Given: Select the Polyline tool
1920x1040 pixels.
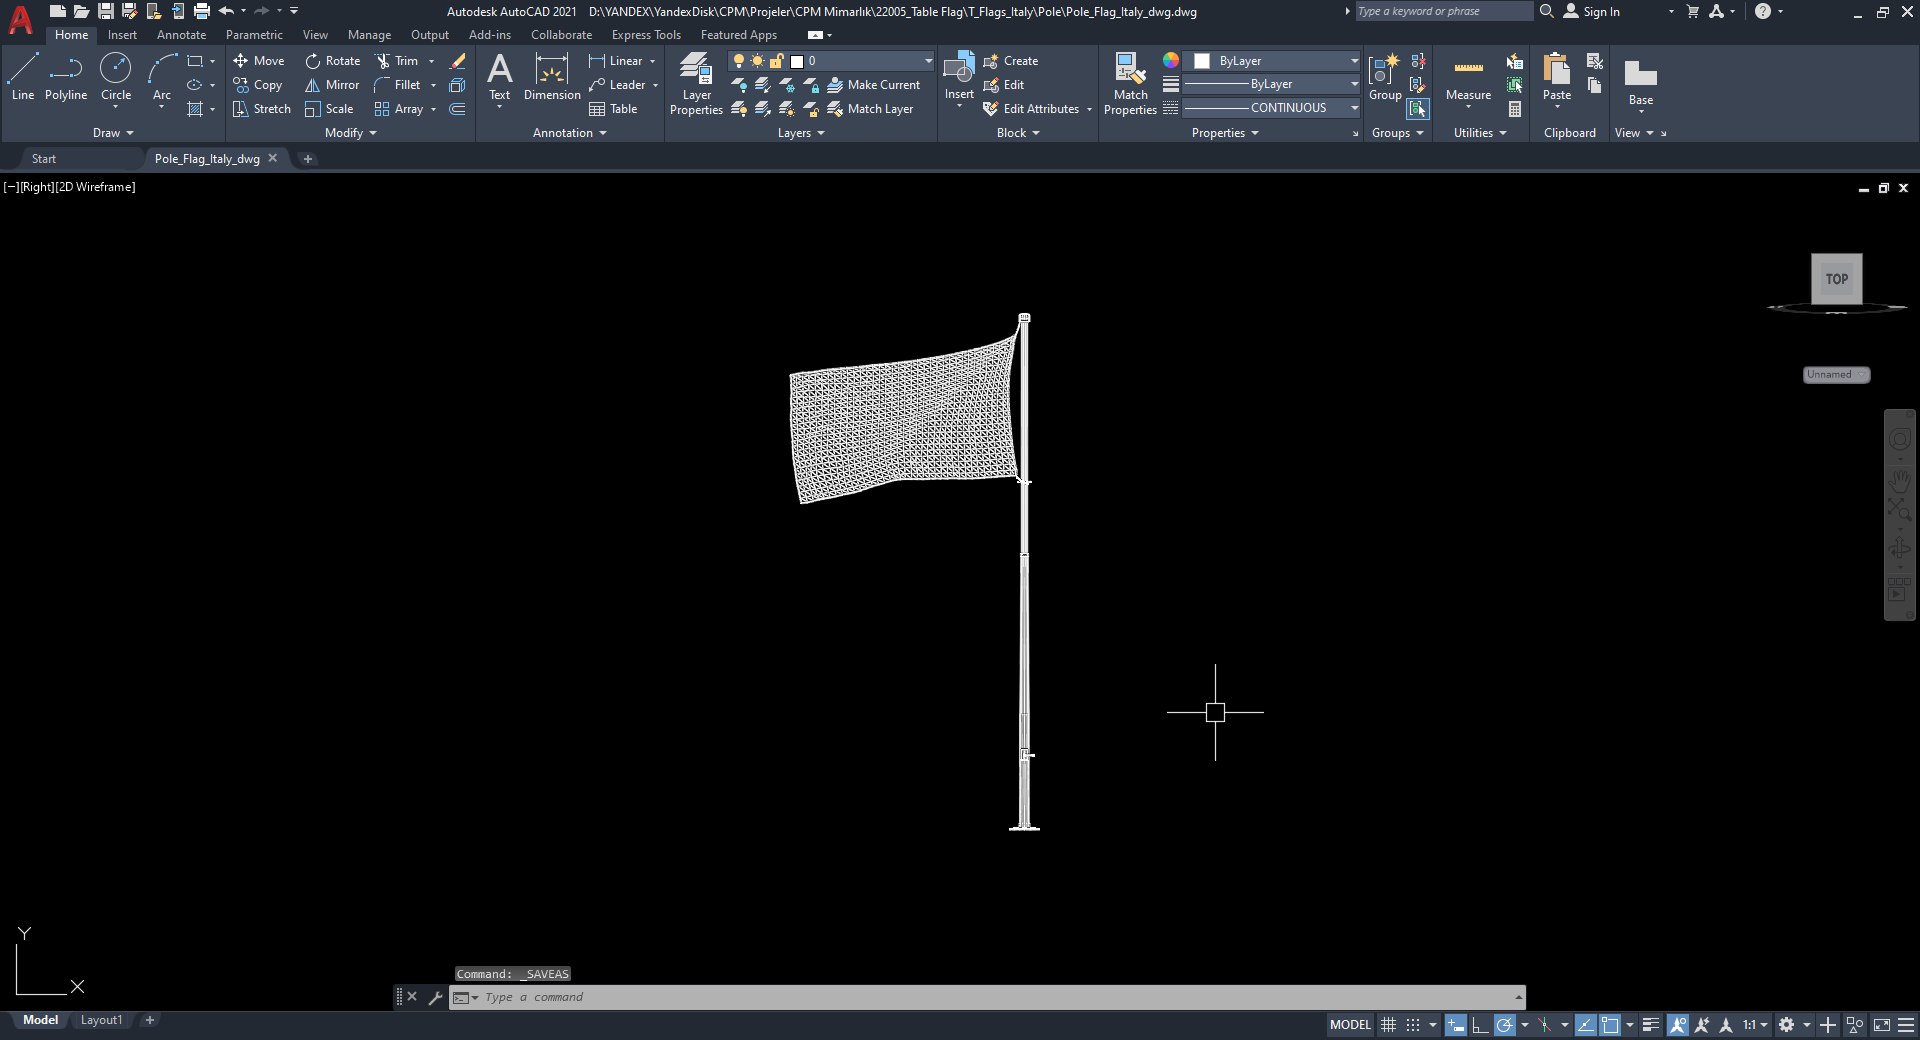Looking at the screenshot, I should point(66,77).
